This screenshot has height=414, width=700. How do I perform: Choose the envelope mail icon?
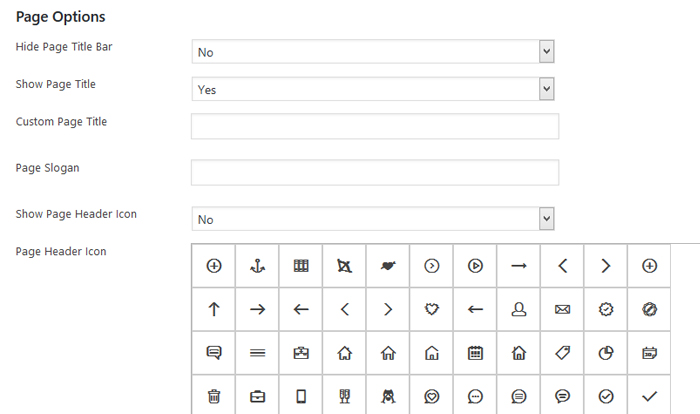point(562,310)
